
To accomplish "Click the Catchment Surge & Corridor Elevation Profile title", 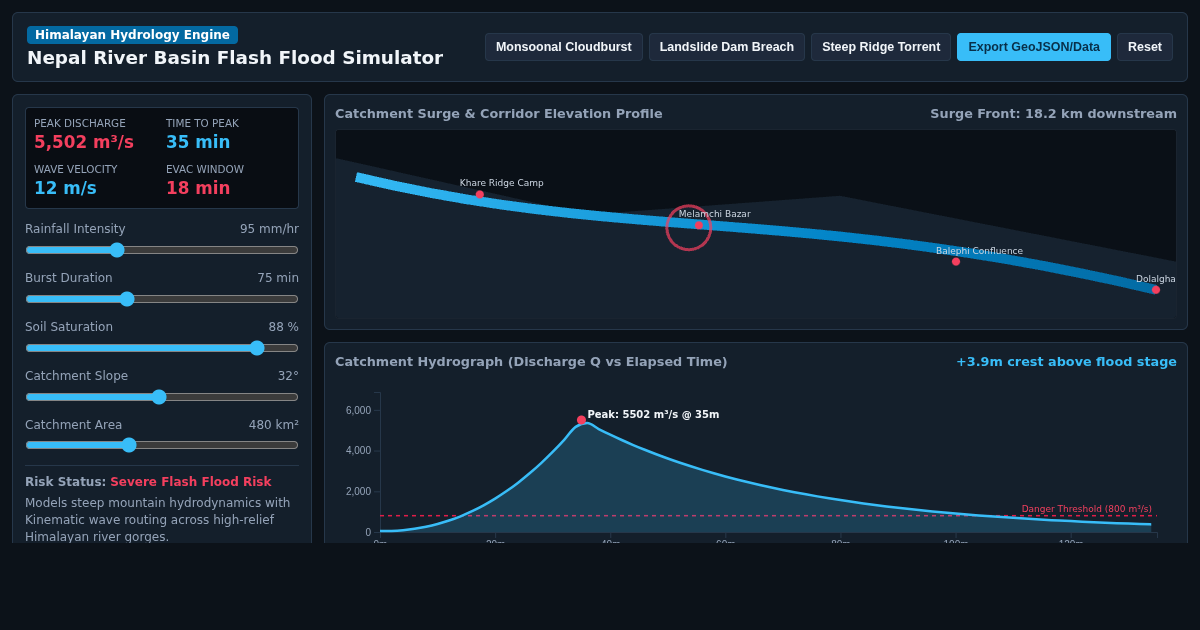I will [498, 114].
